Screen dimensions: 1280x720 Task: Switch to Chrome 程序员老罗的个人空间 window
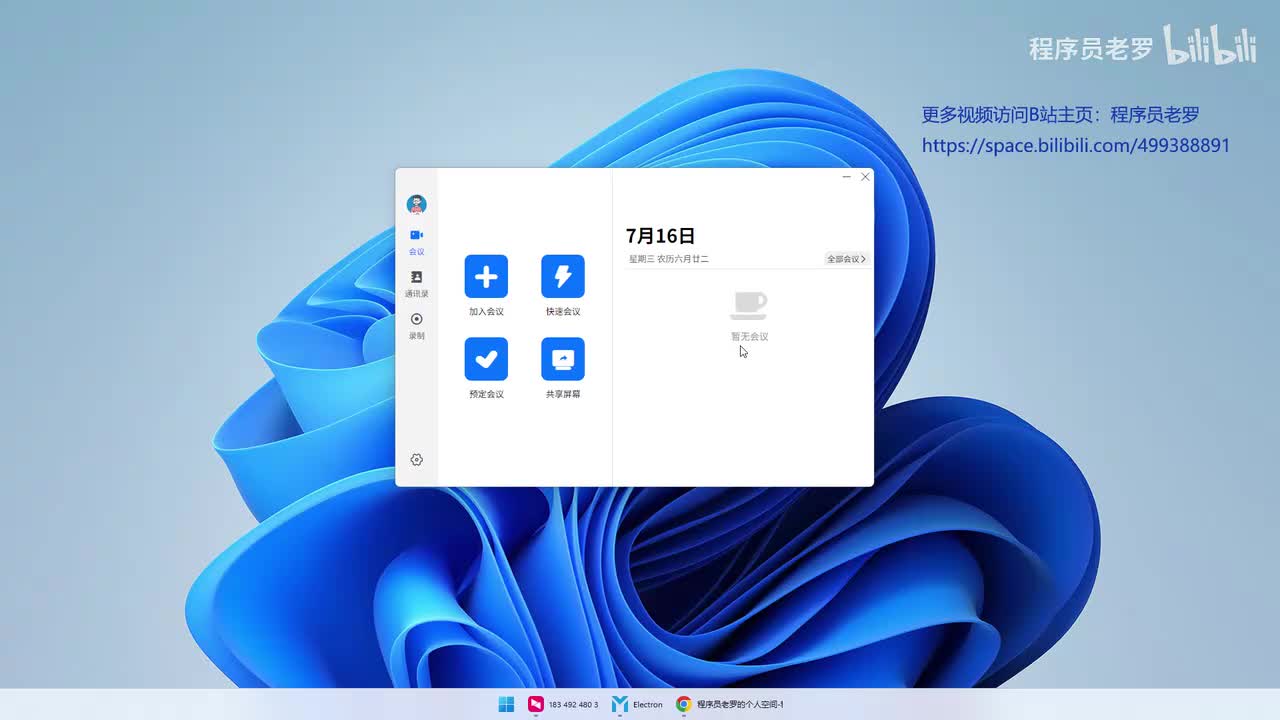pos(729,704)
